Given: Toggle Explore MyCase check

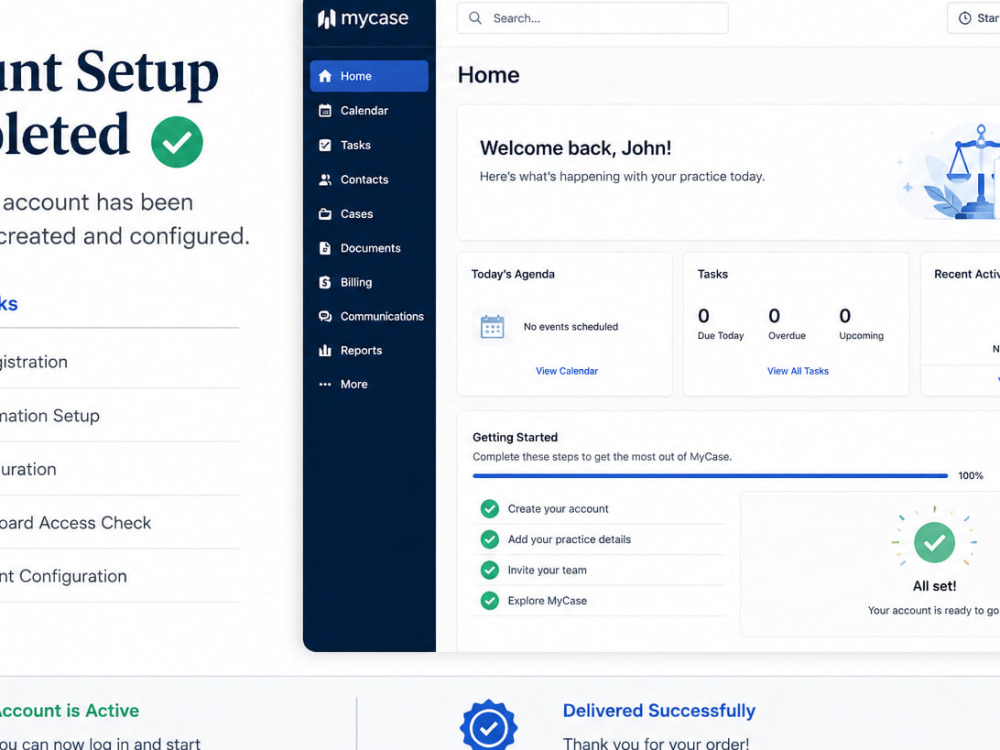Looking at the screenshot, I should point(489,601).
